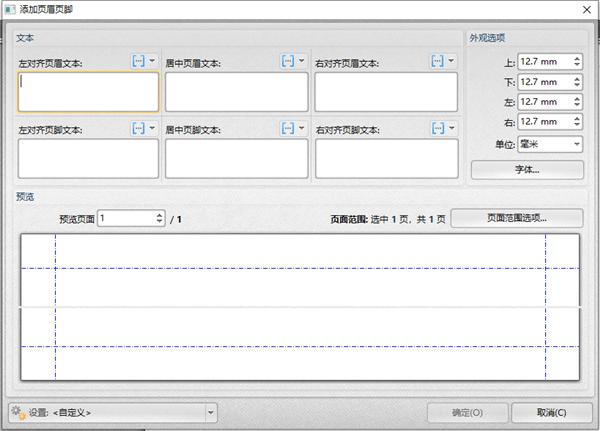Click macro insert icon for center header text
The image size is (600, 431).
(x=288, y=61)
